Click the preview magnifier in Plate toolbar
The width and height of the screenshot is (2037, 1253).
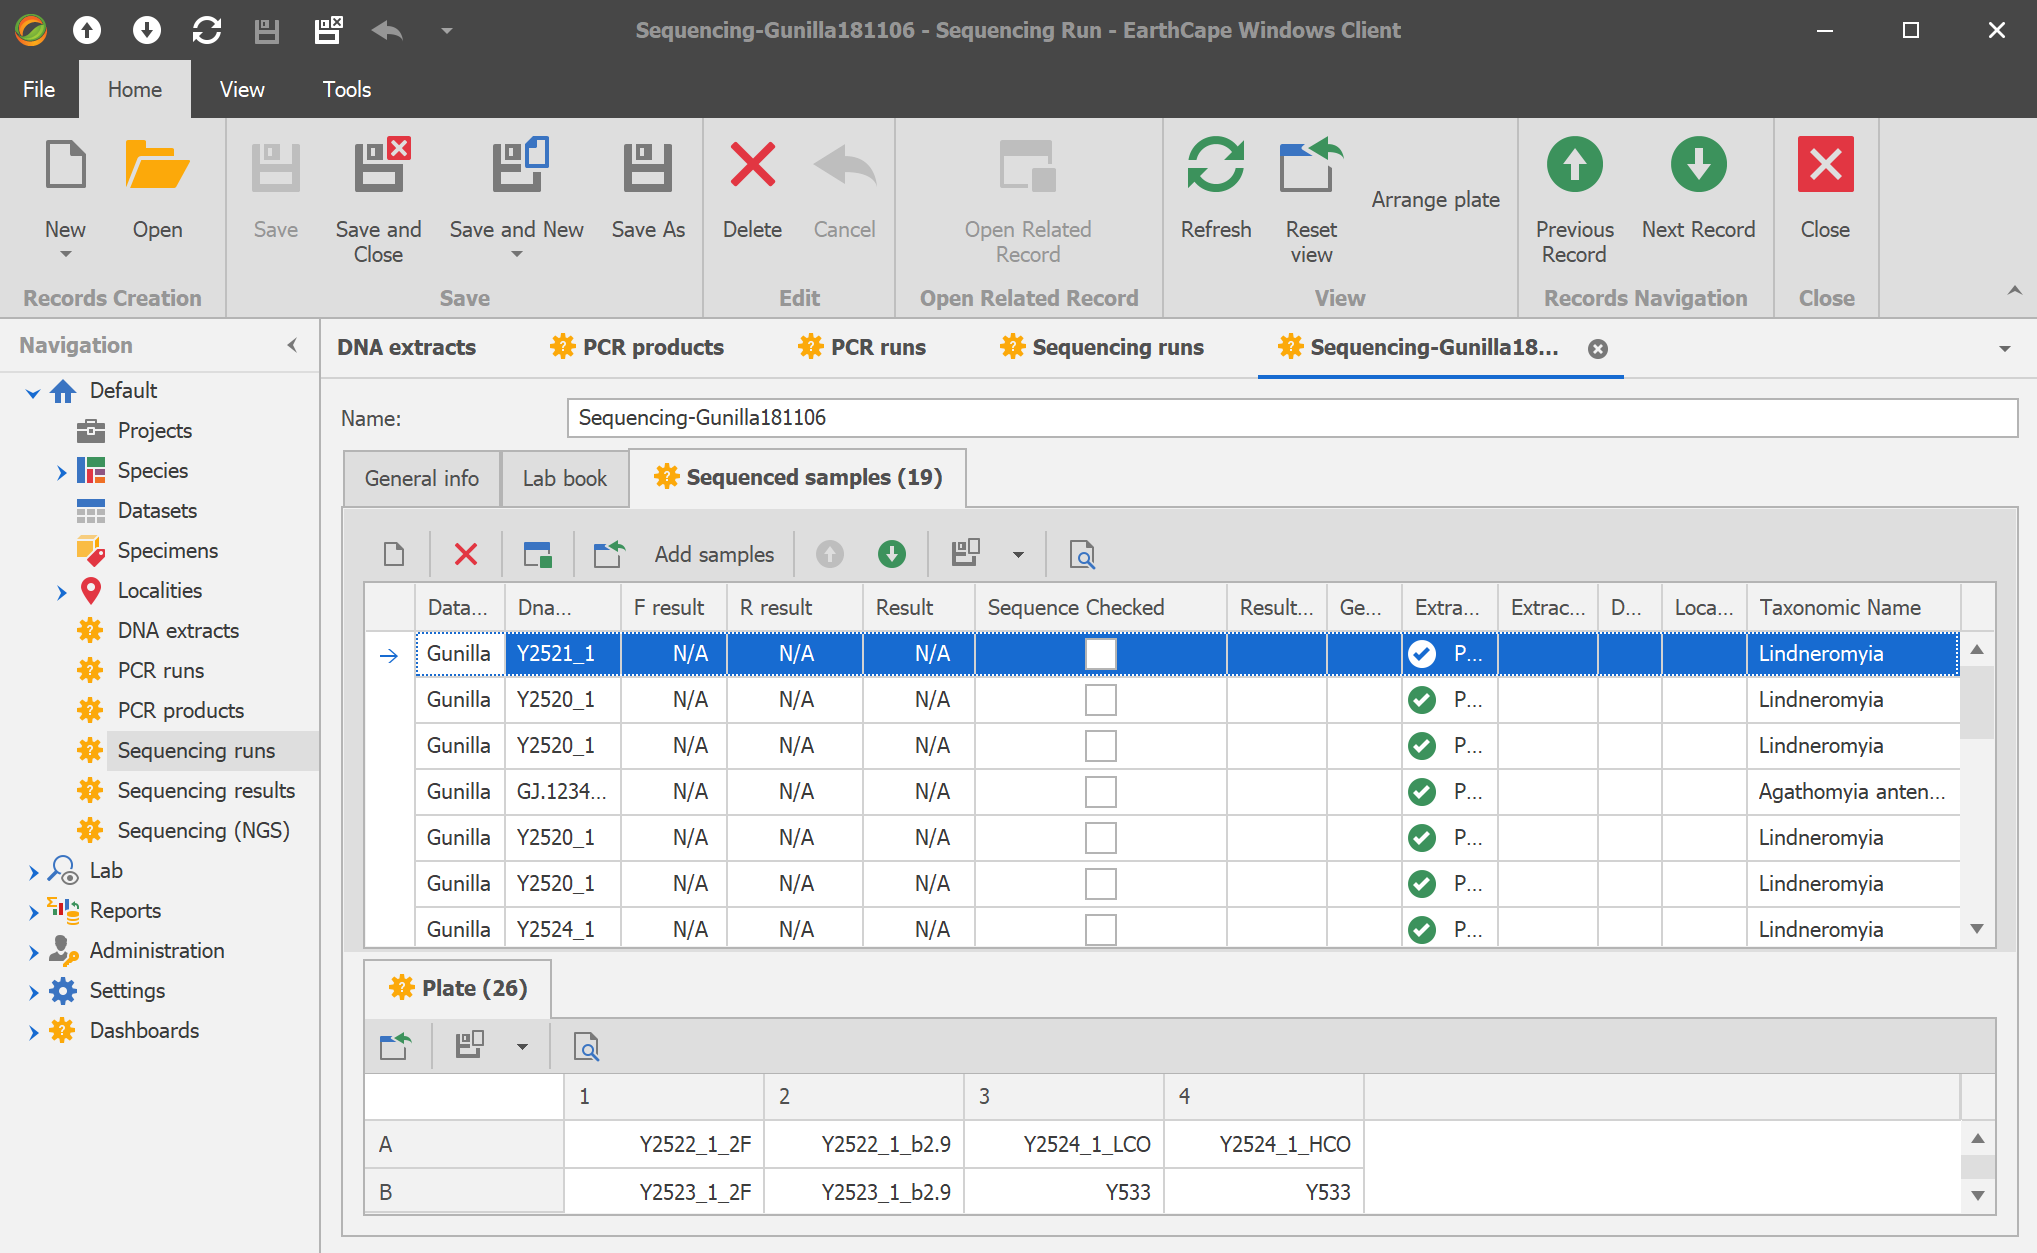coord(587,1046)
